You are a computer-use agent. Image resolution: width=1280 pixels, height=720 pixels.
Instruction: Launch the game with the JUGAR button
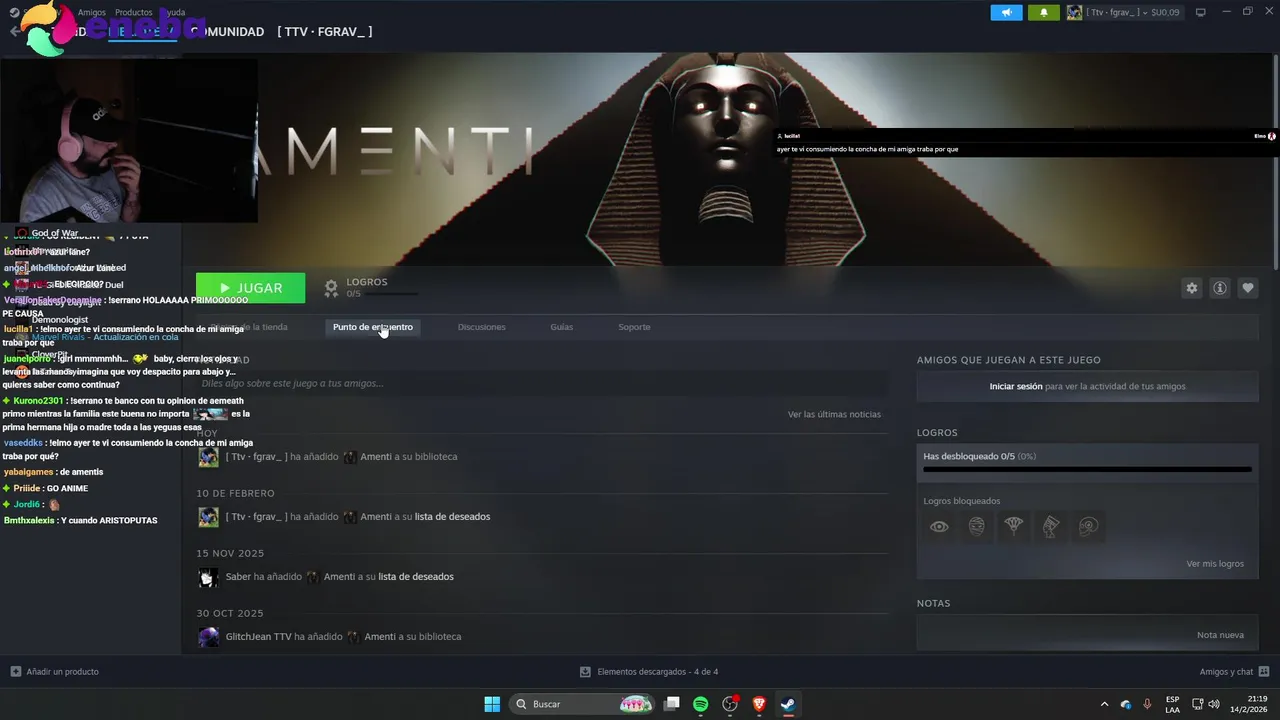(250, 288)
